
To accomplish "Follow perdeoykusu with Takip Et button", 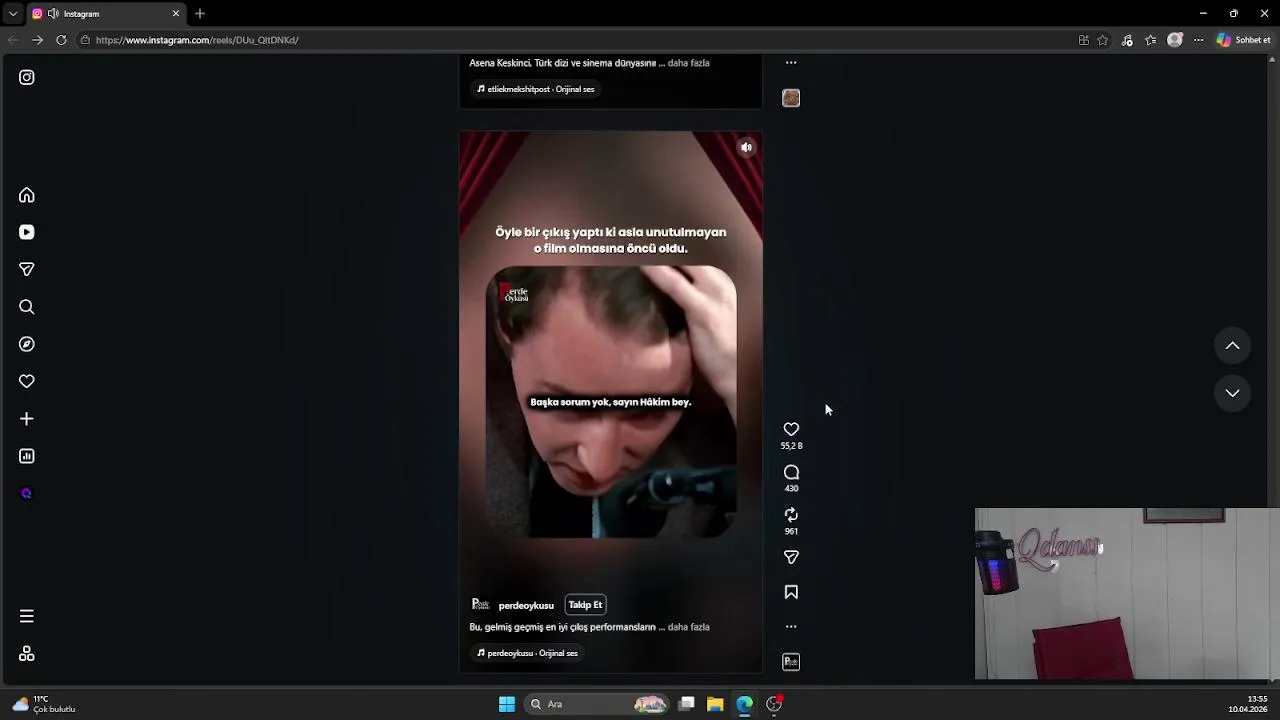I will tap(585, 604).
